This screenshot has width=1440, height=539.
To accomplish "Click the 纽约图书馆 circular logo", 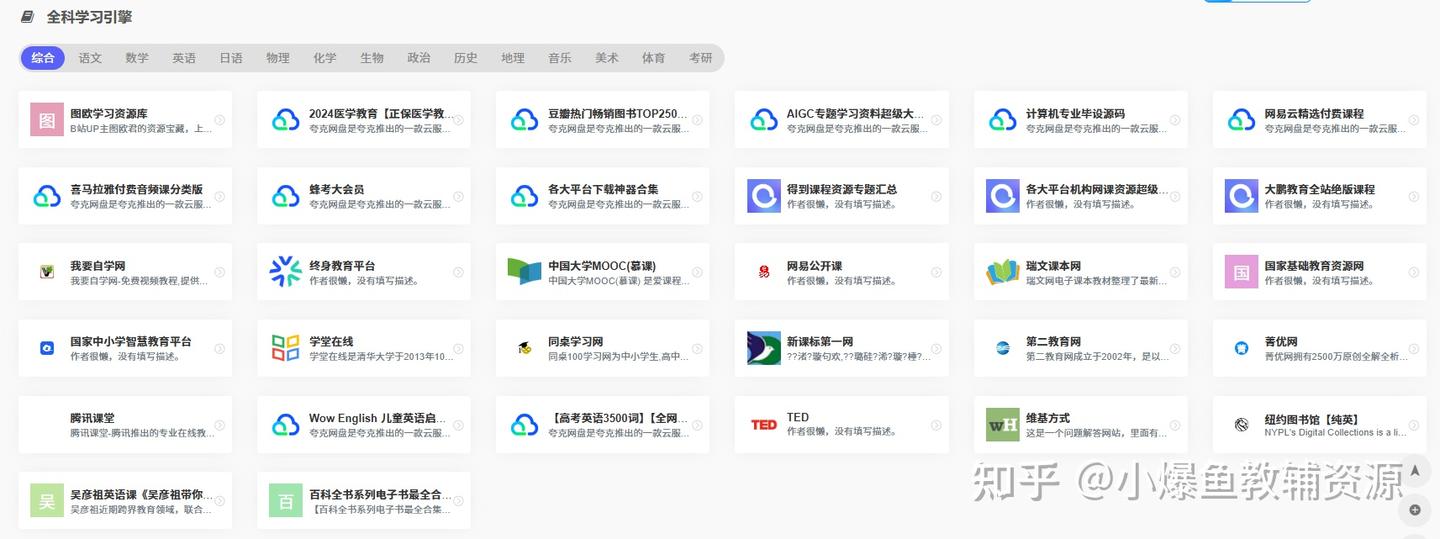I will pyautogui.click(x=1242, y=424).
